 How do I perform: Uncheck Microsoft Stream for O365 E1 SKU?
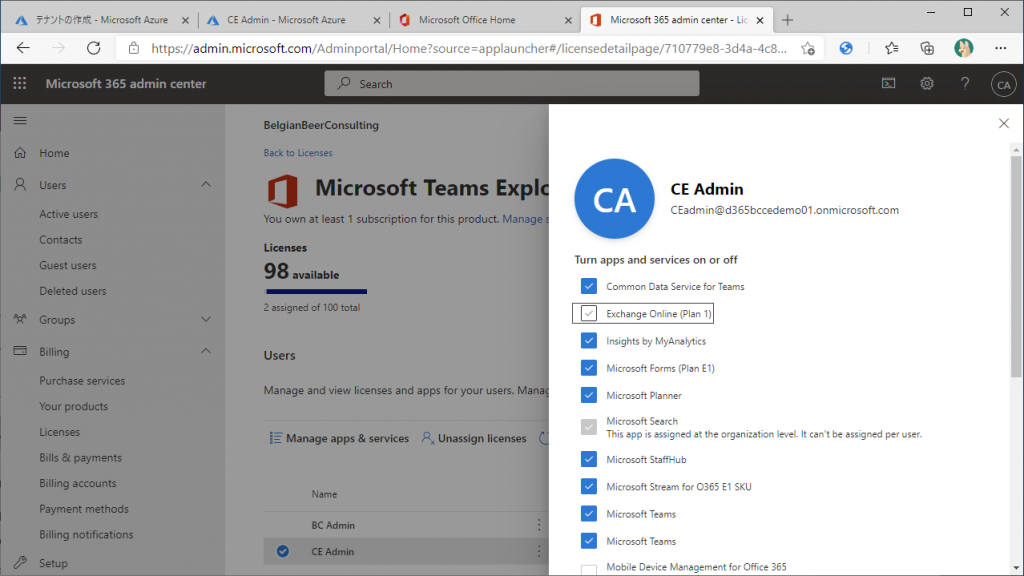[588, 487]
